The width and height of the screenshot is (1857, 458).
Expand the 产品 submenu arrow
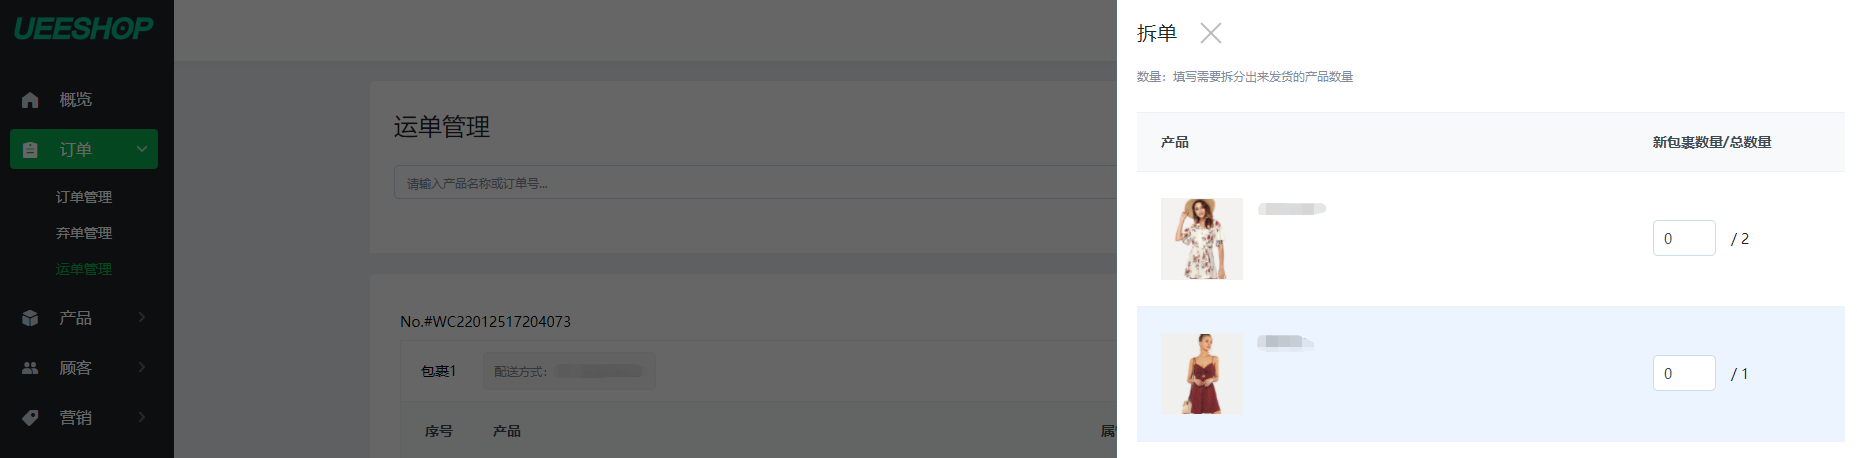tap(142, 317)
